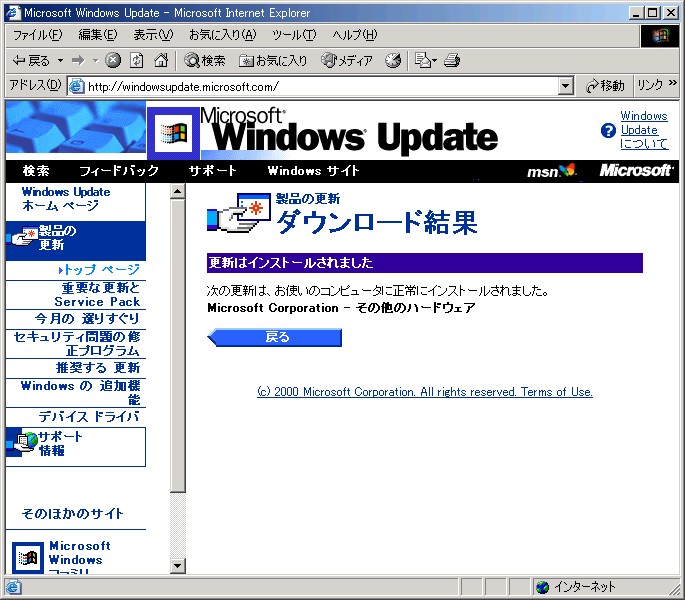685x600 pixels.
Task: Click the Stop loading icon
Action: 113,60
